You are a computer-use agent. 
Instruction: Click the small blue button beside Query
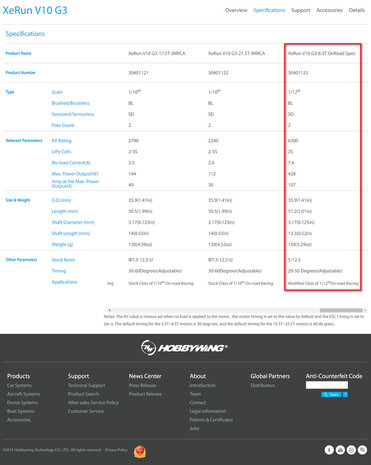tap(345, 395)
